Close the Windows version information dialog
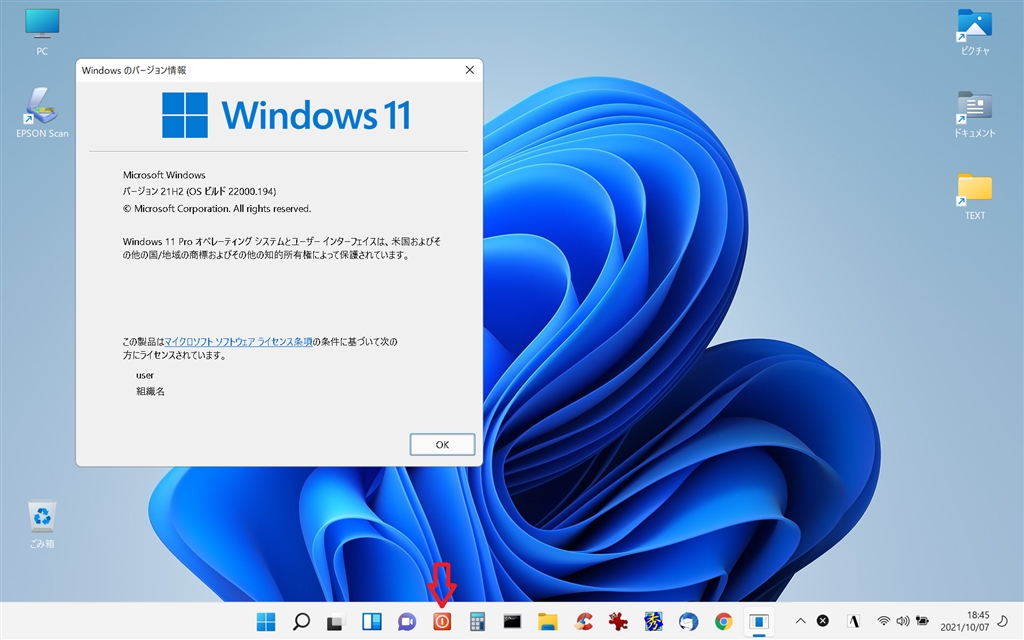Screen dimensions: 1024x640 (x=470, y=70)
